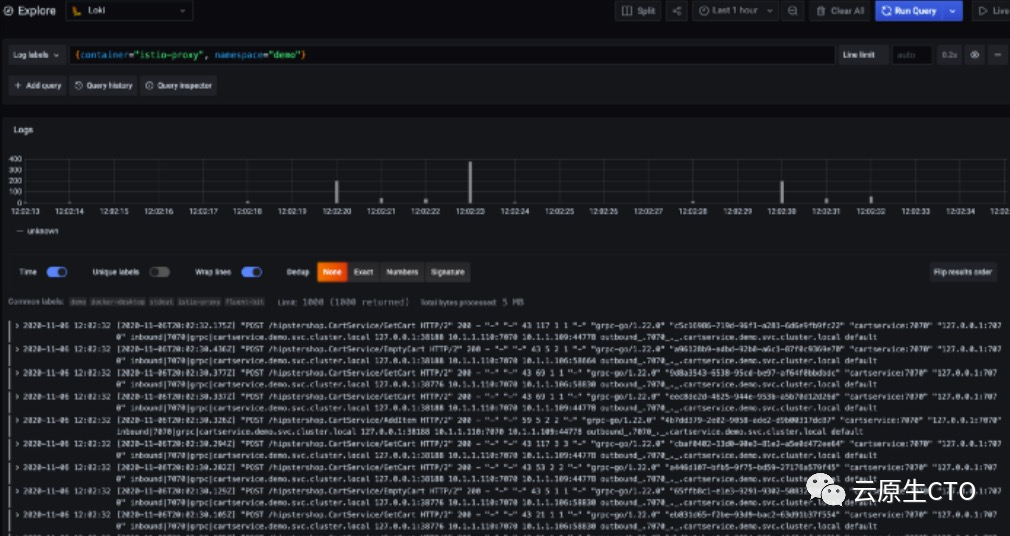Toggle query visibility eye icon
Image resolution: width=1010 pixels, height=536 pixels.
click(975, 55)
